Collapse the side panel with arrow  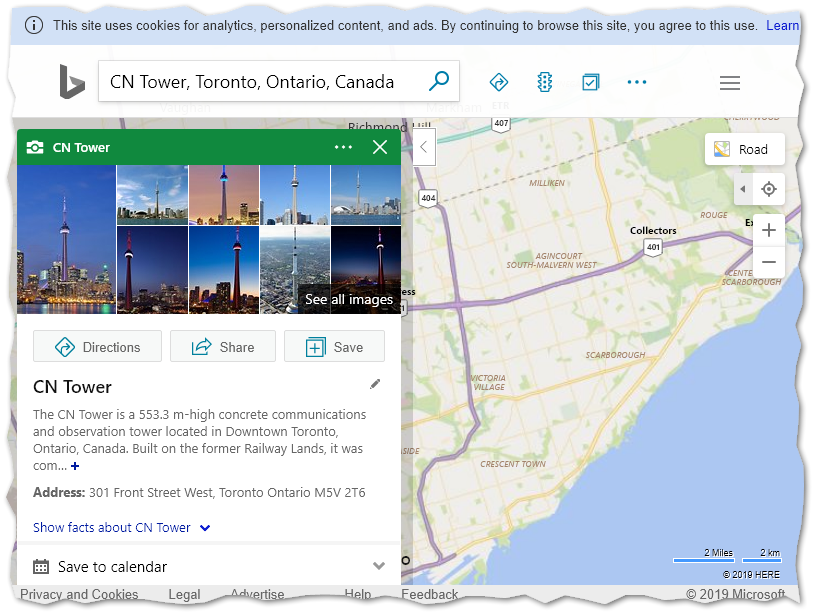pos(424,147)
